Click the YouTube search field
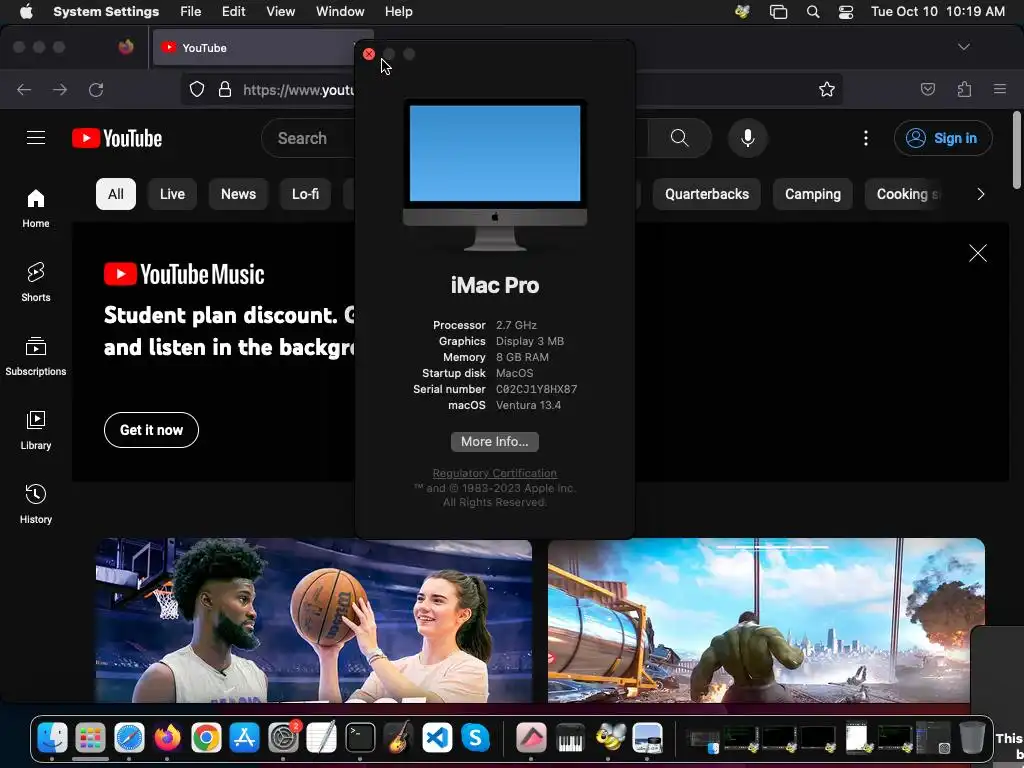The width and height of the screenshot is (1024, 768). click(x=307, y=138)
